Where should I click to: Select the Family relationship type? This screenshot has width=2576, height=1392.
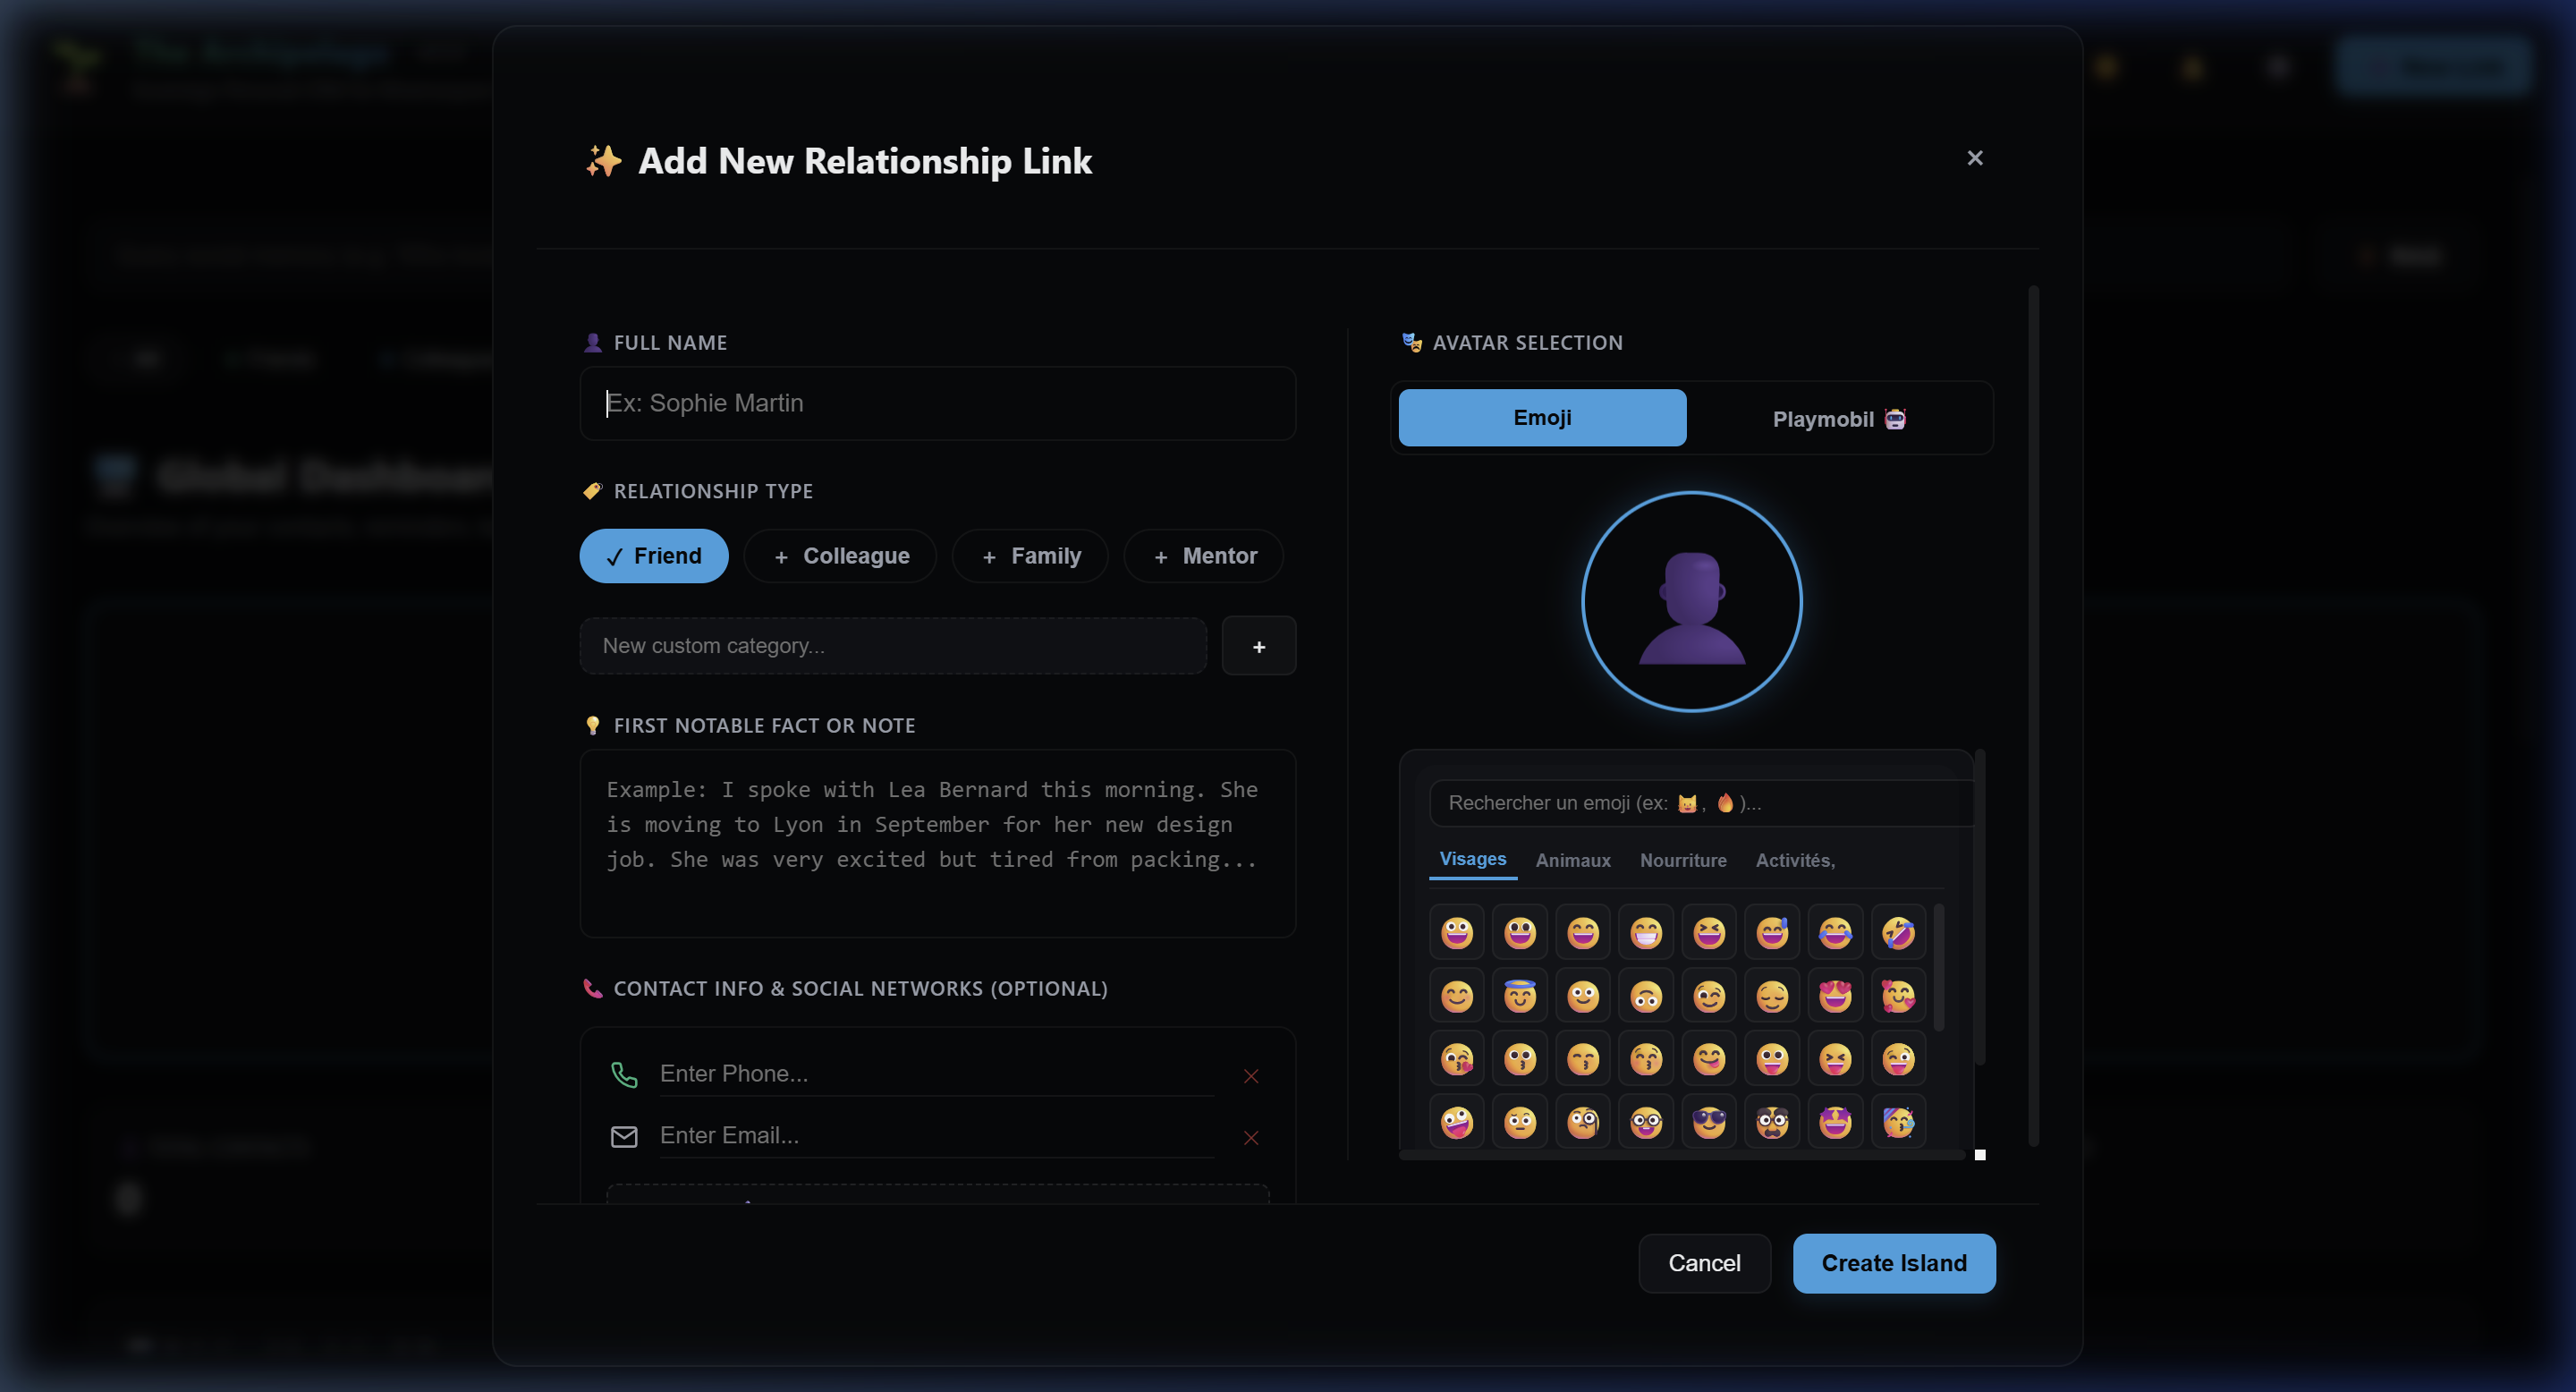[x=1030, y=556]
